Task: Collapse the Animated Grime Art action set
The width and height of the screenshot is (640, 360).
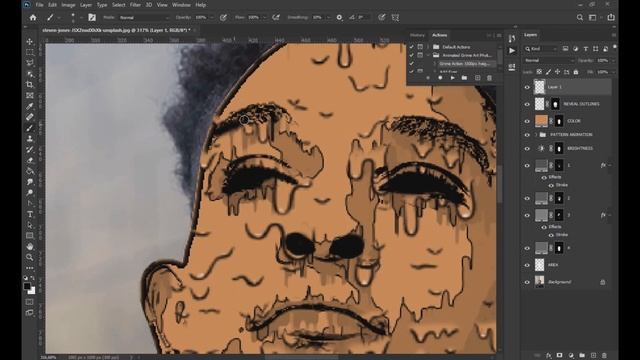Action: (x=428, y=55)
